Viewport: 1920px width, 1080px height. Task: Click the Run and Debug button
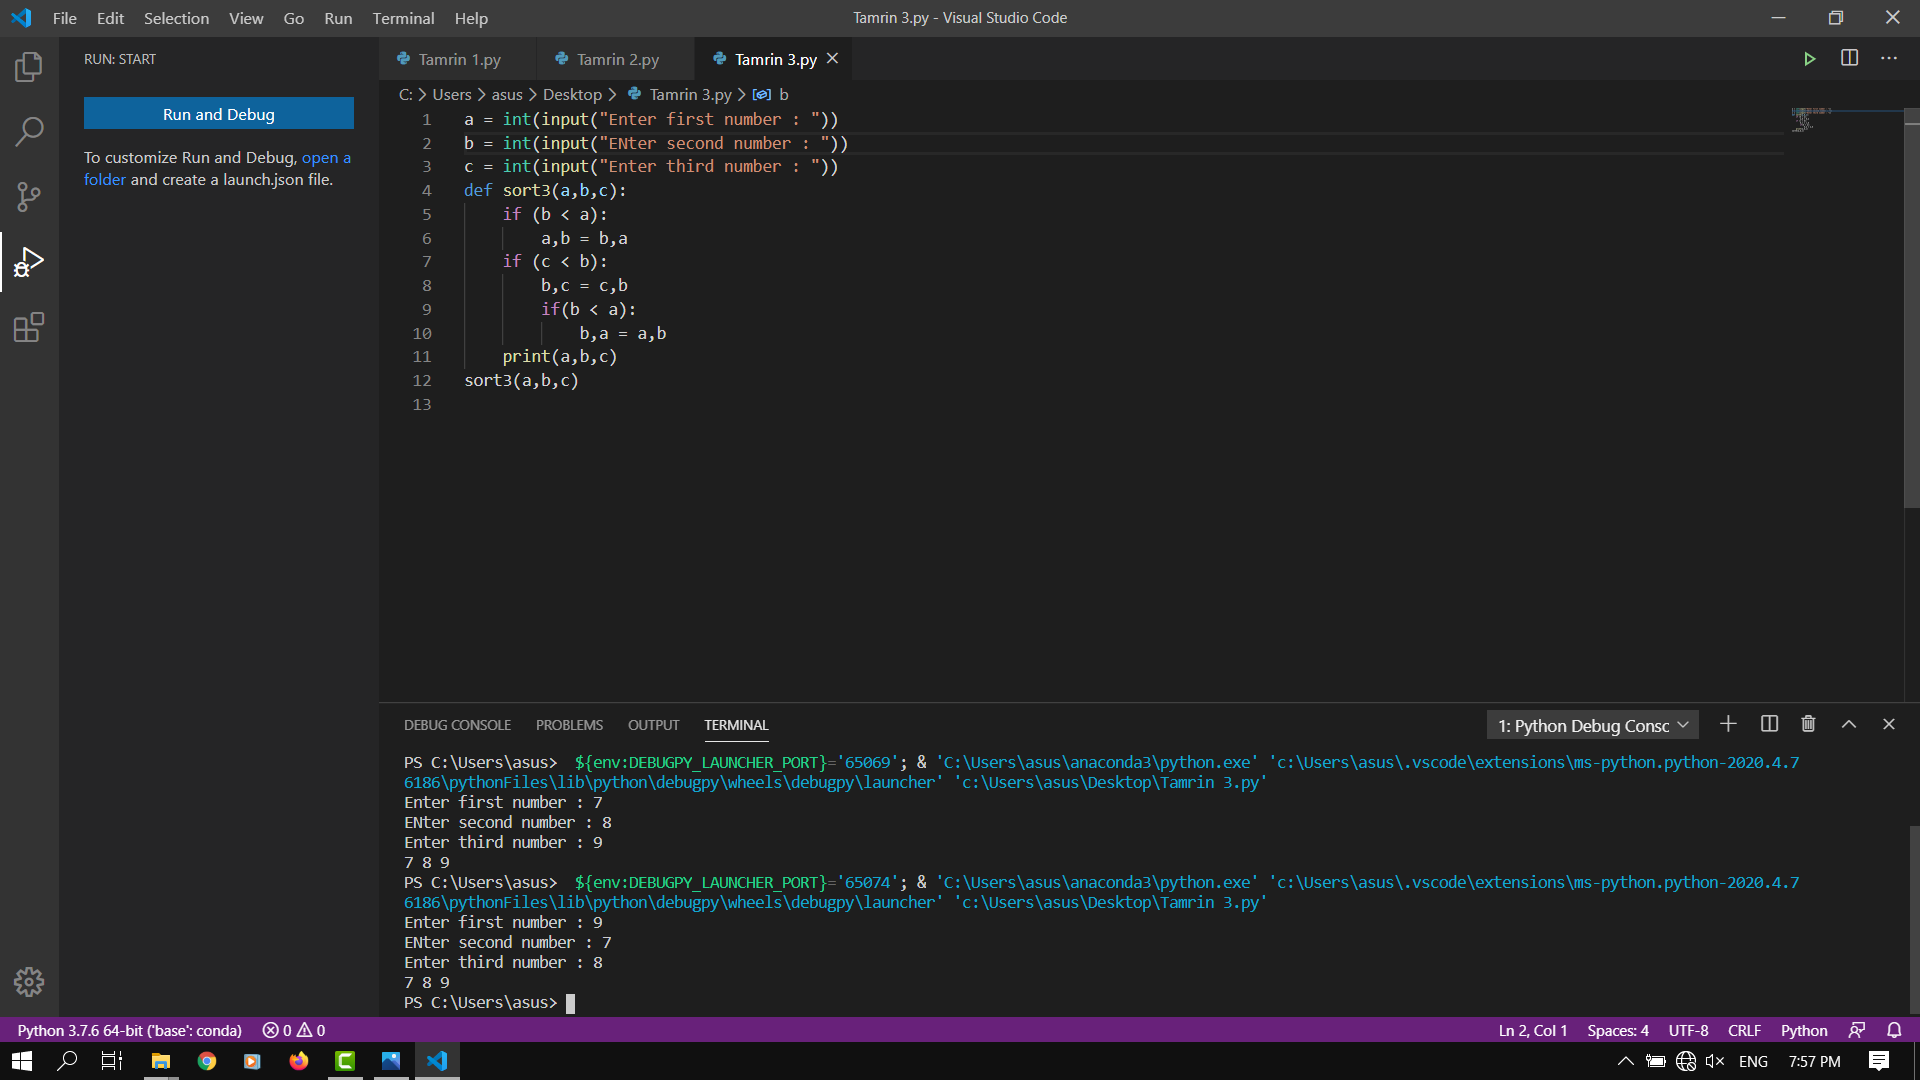219,114
